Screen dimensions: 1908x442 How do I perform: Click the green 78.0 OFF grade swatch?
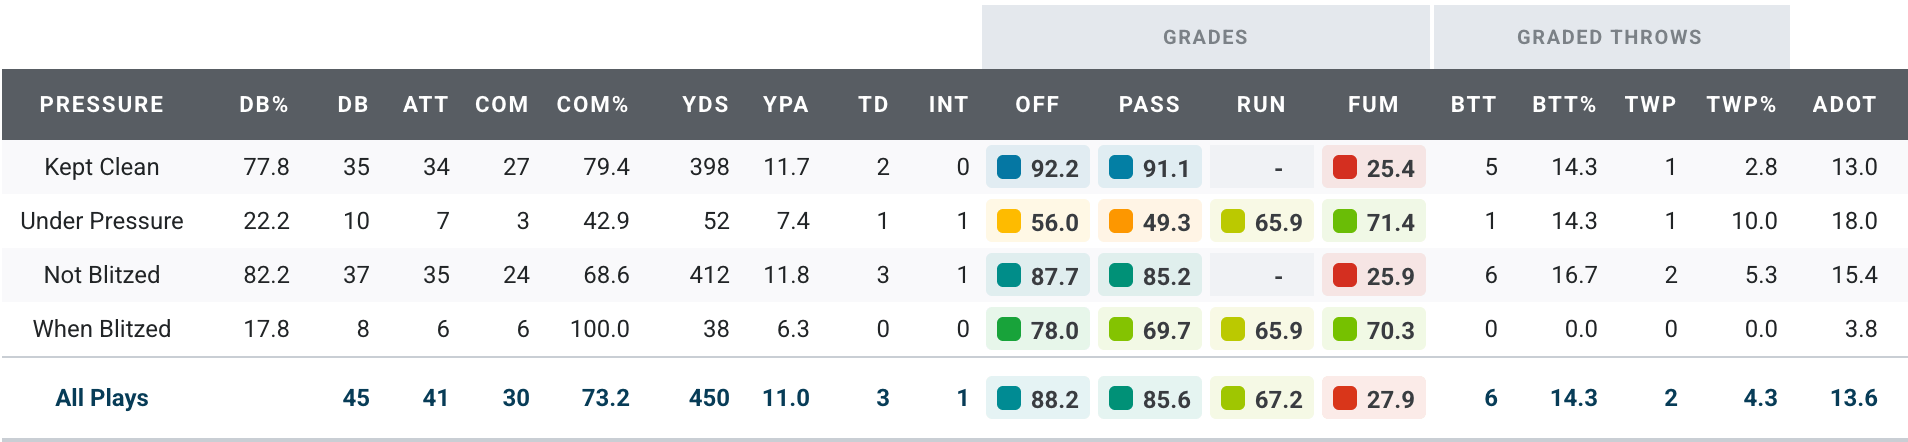click(x=1009, y=330)
